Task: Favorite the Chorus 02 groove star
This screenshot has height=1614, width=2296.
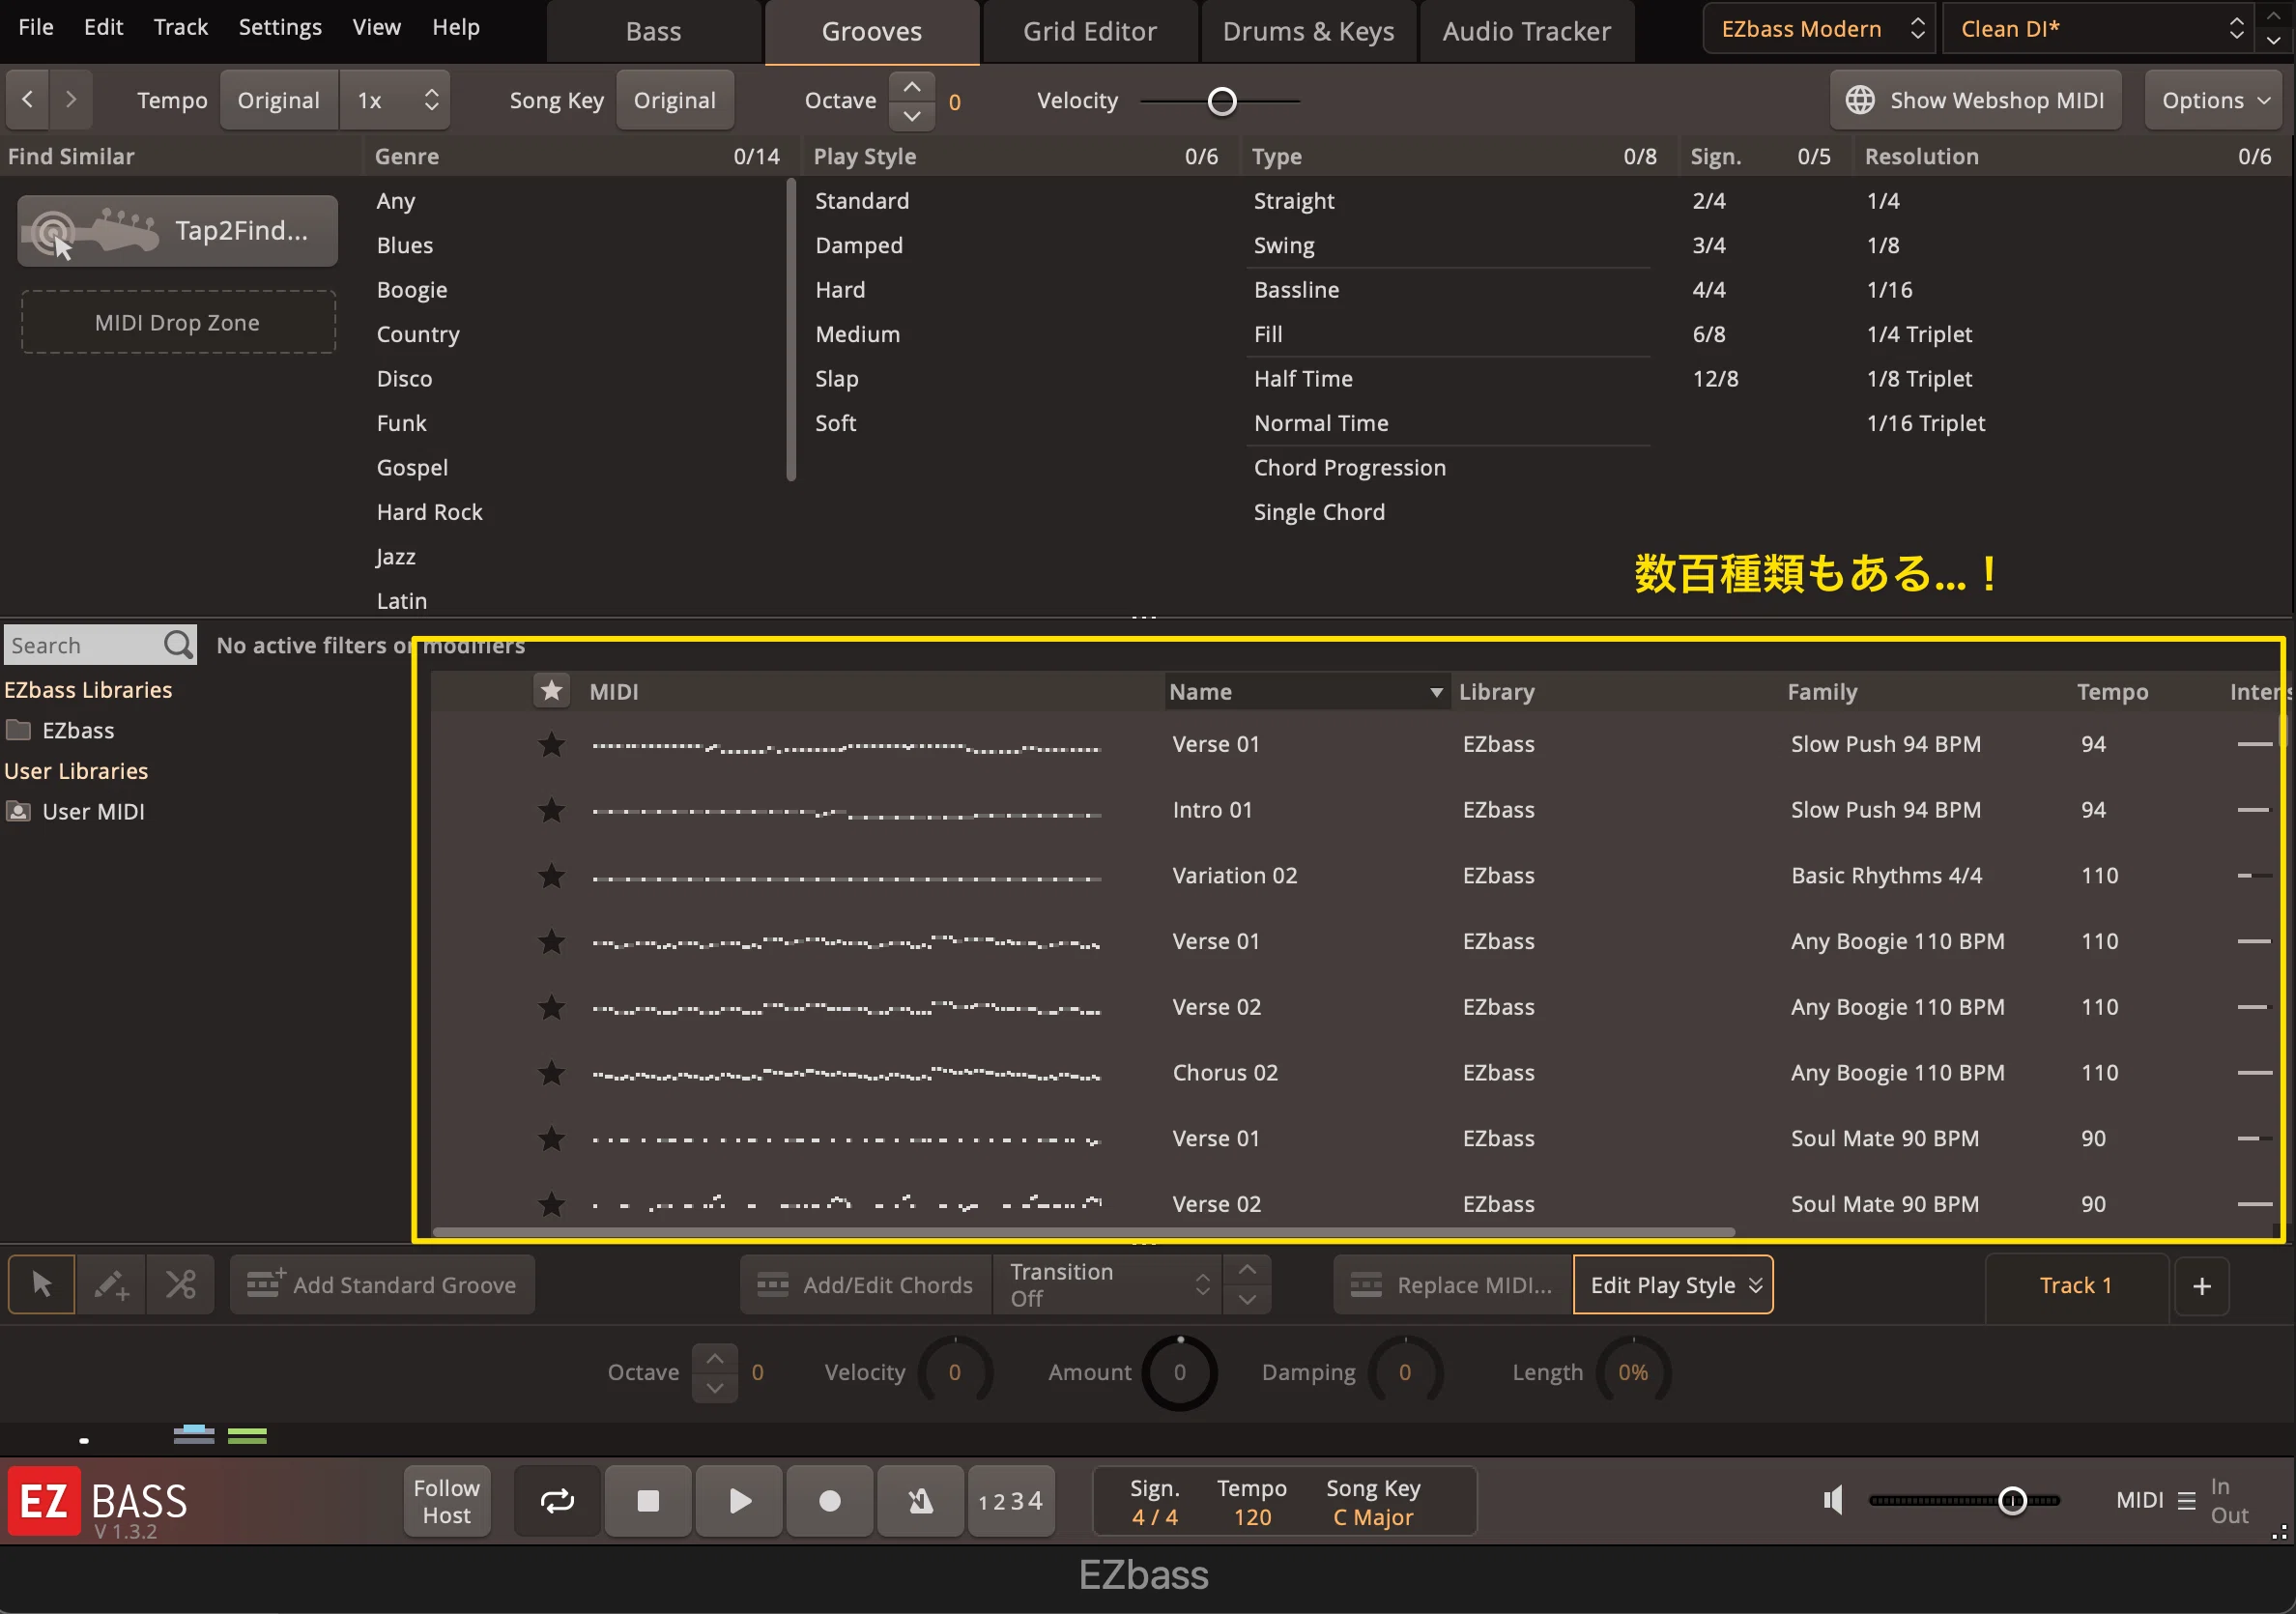Action: click(x=551, y=1073)
